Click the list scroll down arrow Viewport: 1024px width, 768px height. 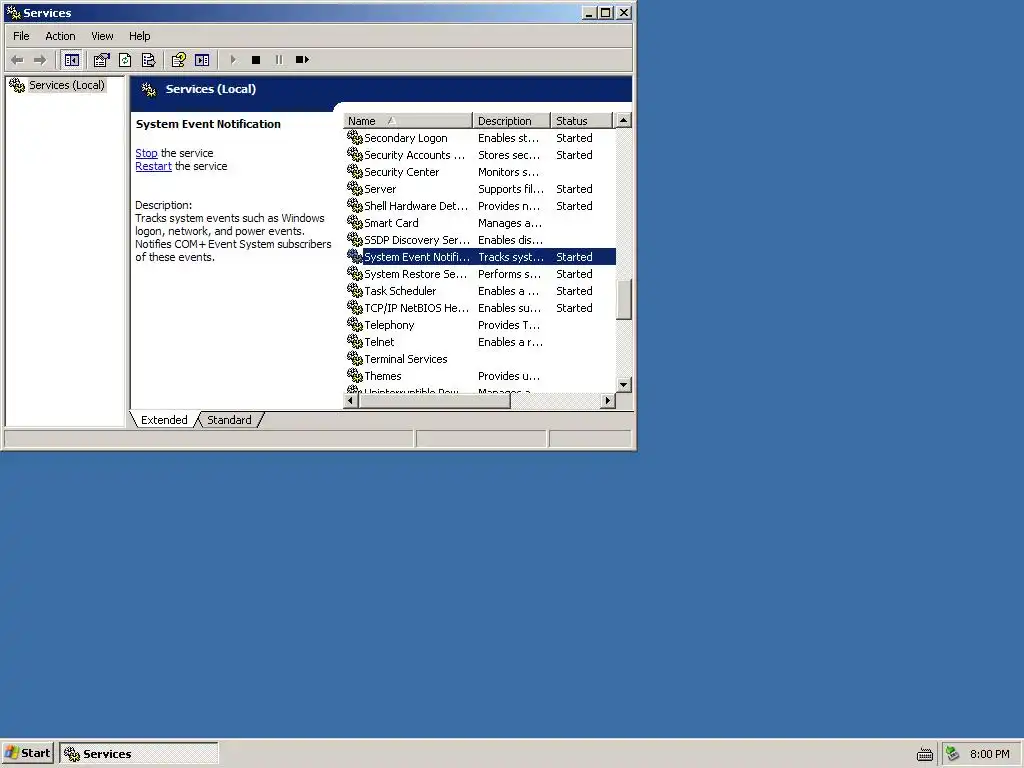[x=624, y=385]
